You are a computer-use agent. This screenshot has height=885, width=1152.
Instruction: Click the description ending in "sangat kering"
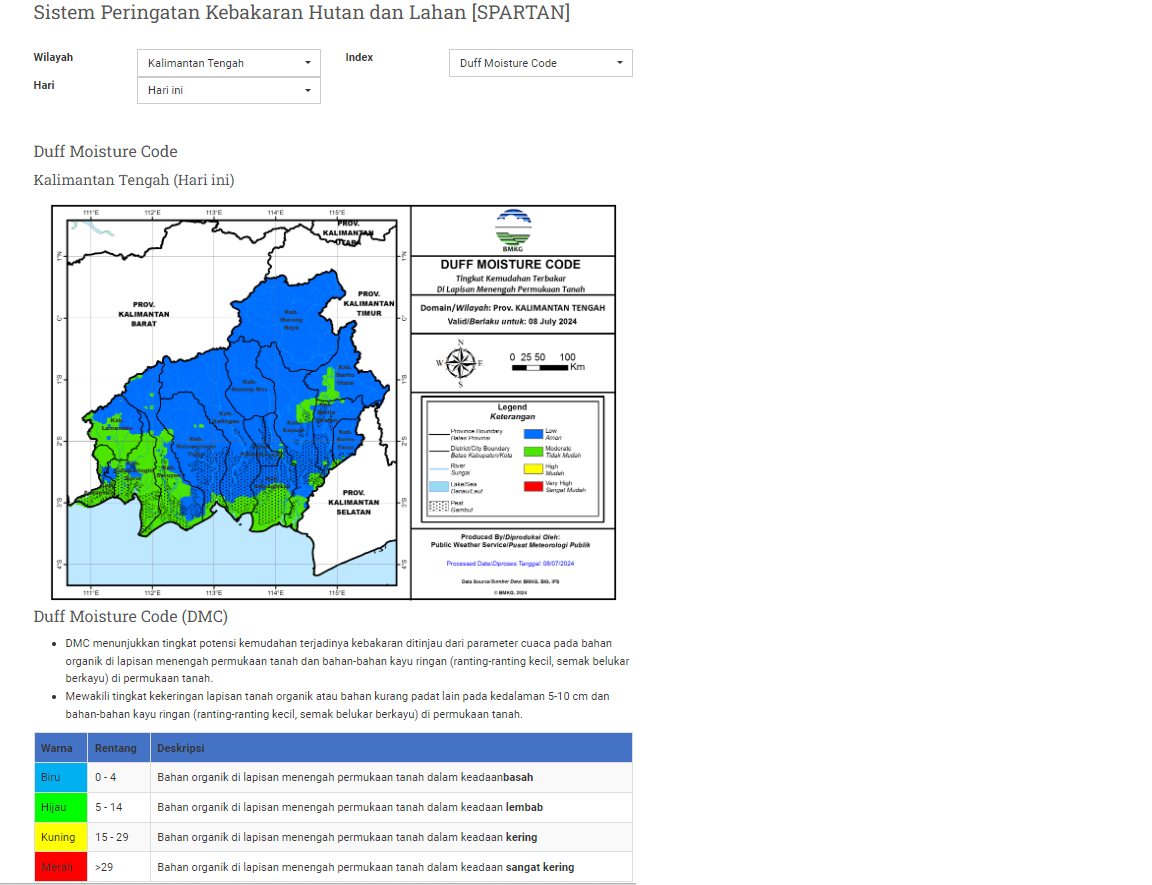(x=366, y=867)
